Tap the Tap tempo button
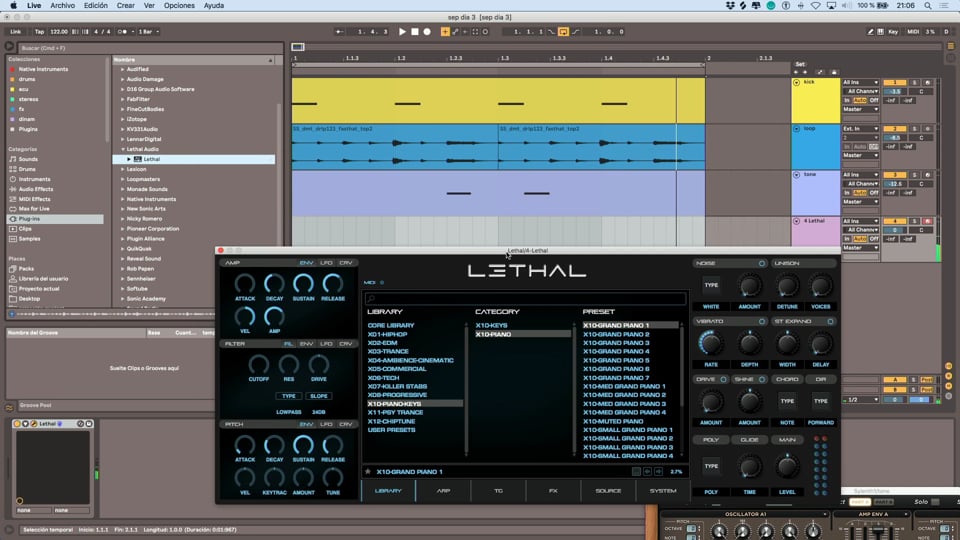This screenshot has height=540, width=960. [39, 32]
